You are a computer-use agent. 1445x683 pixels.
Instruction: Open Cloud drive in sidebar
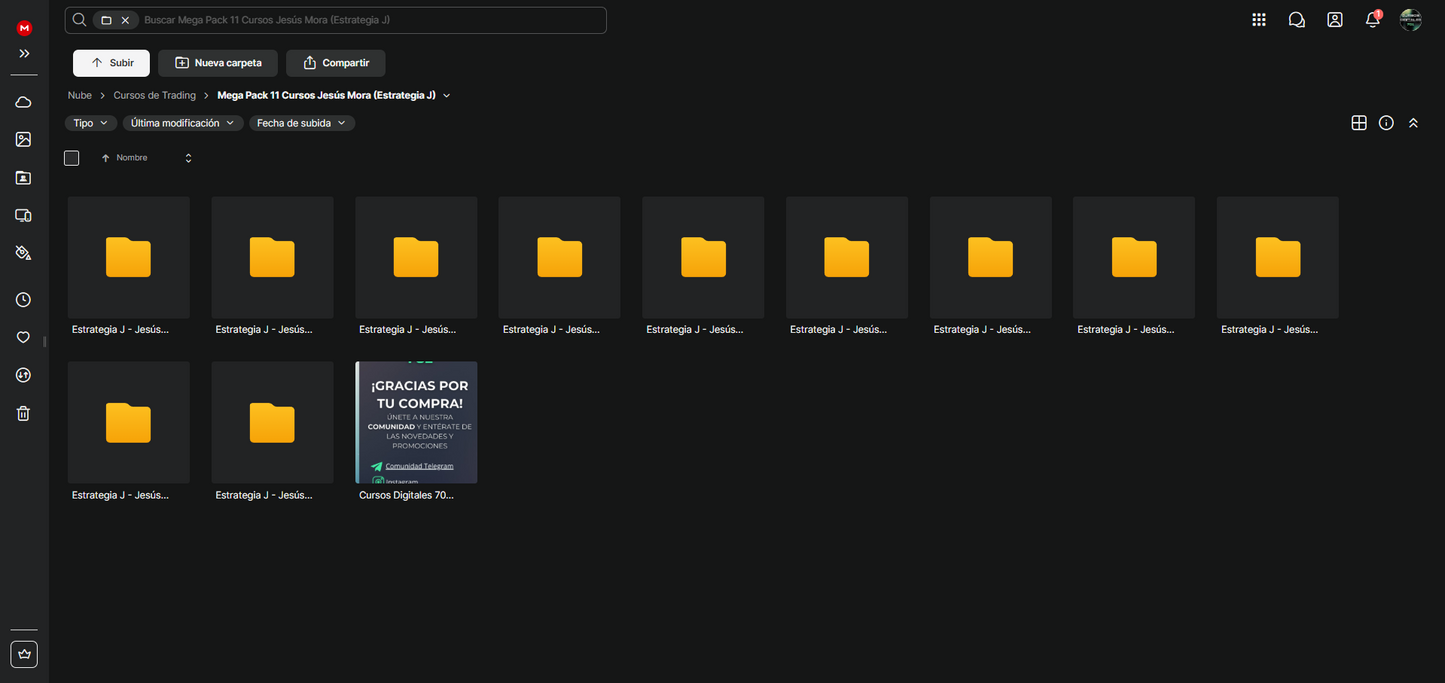(x=23, y=102)
